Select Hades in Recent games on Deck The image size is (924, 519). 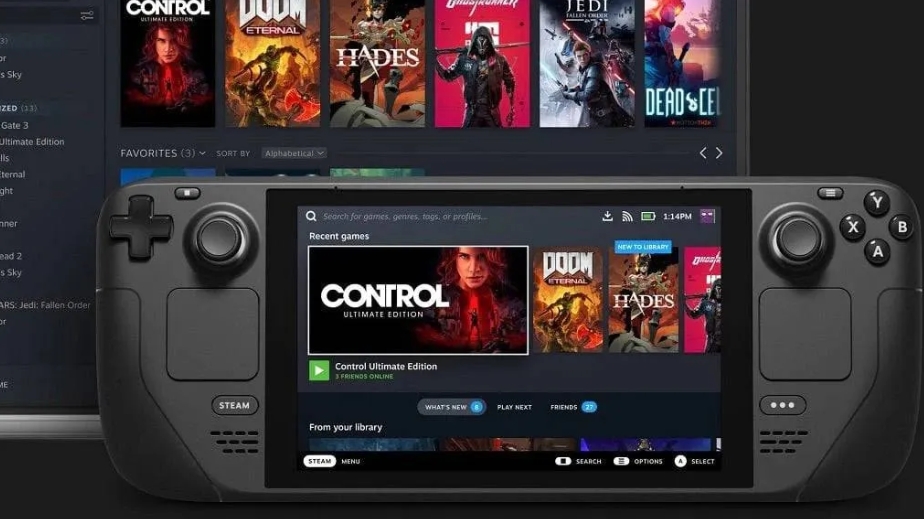(644, 300)
